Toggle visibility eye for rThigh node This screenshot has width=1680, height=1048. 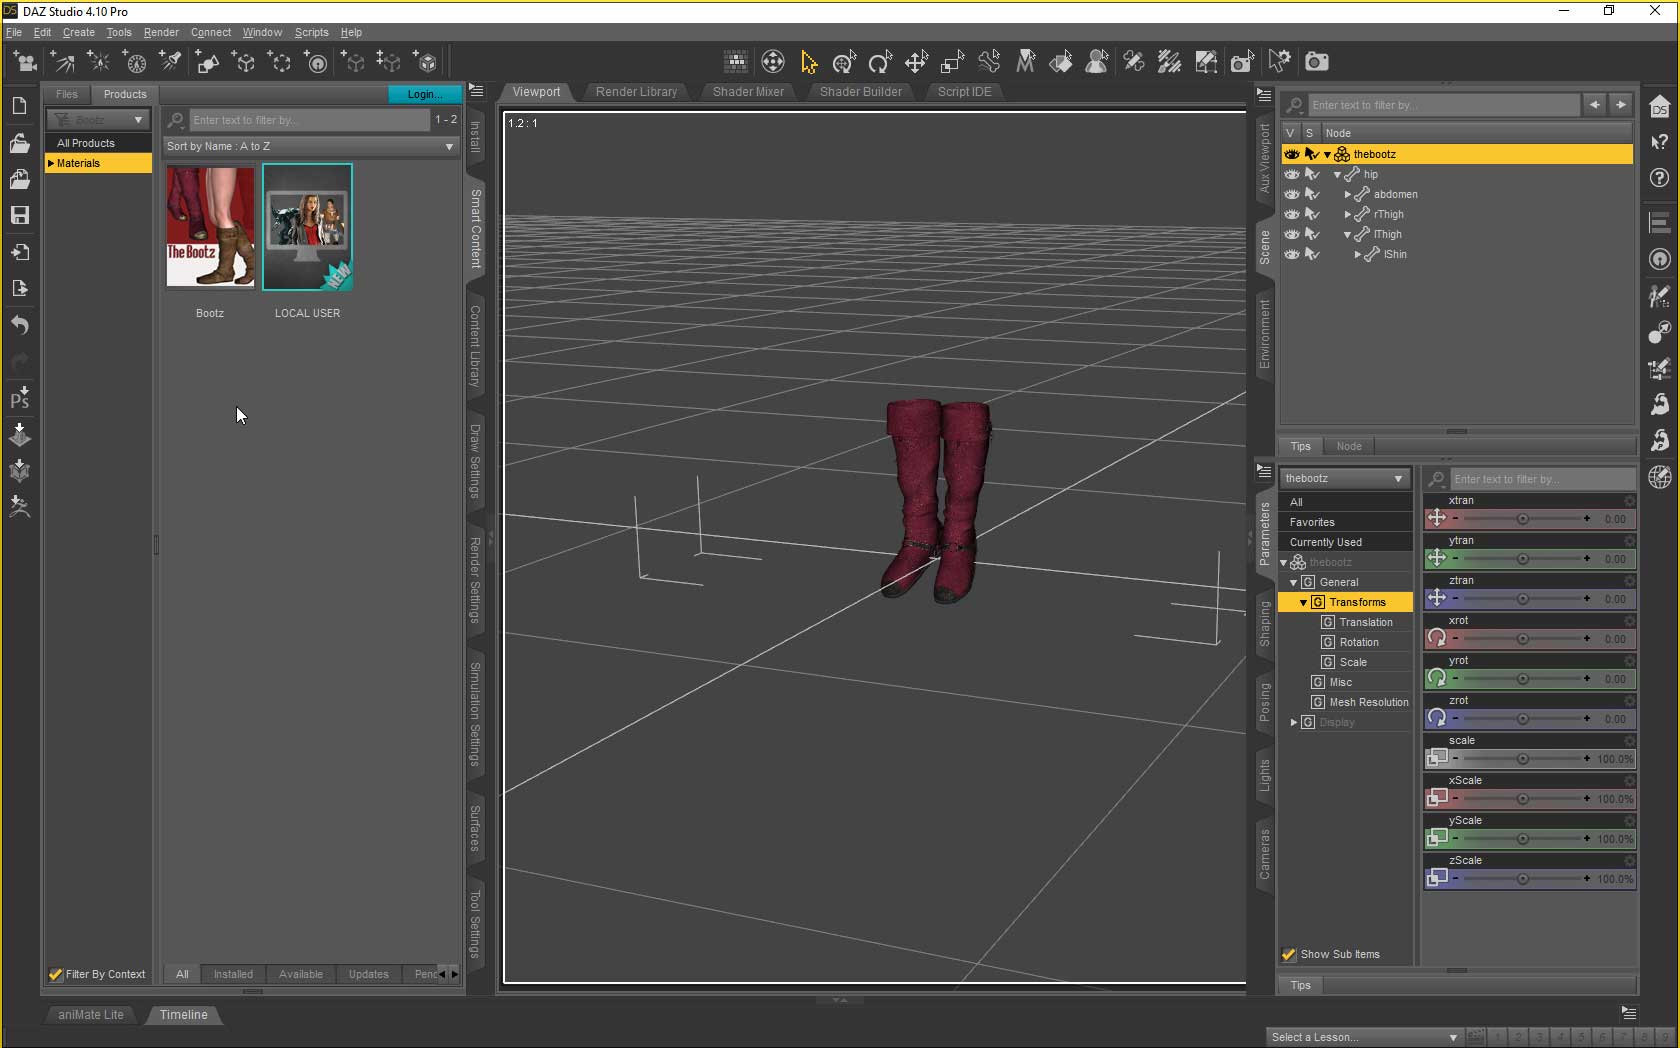point(1292,214)
